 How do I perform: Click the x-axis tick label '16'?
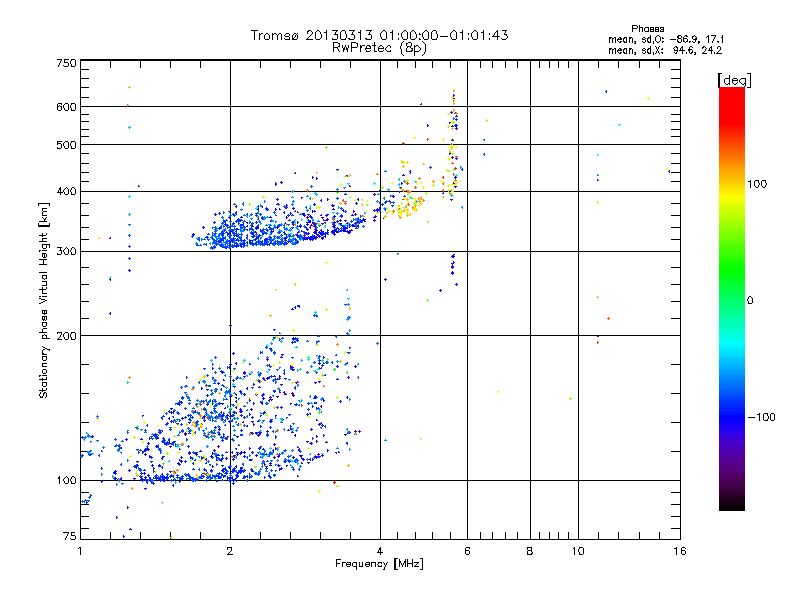[x=680, y=551]
